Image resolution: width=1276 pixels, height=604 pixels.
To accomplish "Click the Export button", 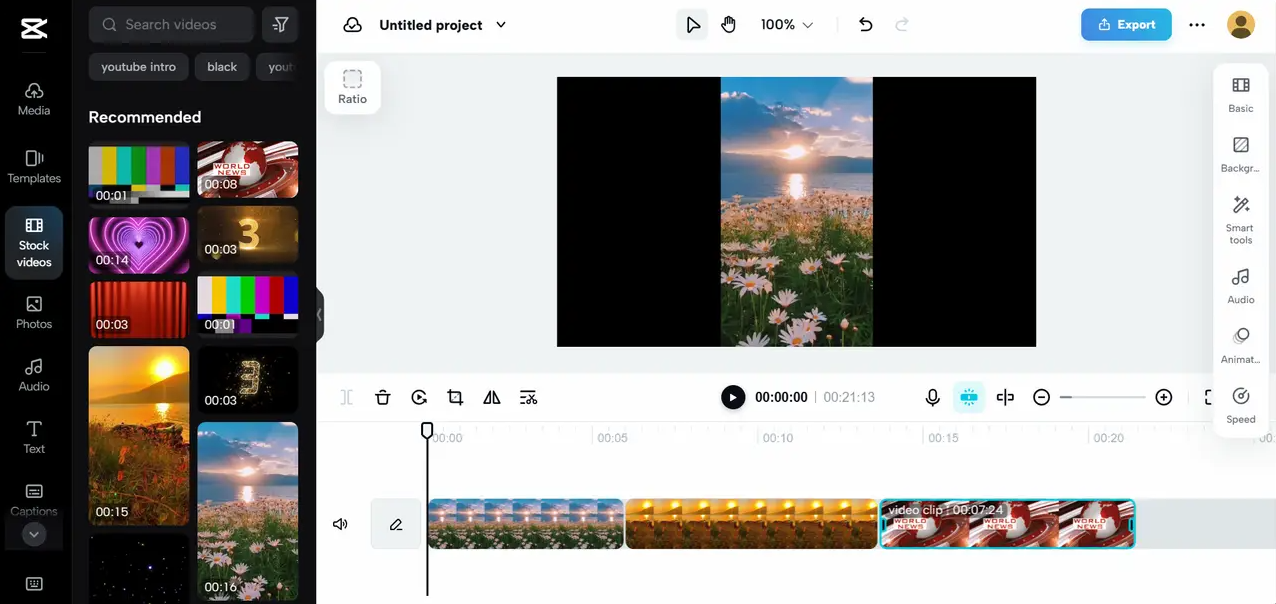I will tap(1126, 24).
